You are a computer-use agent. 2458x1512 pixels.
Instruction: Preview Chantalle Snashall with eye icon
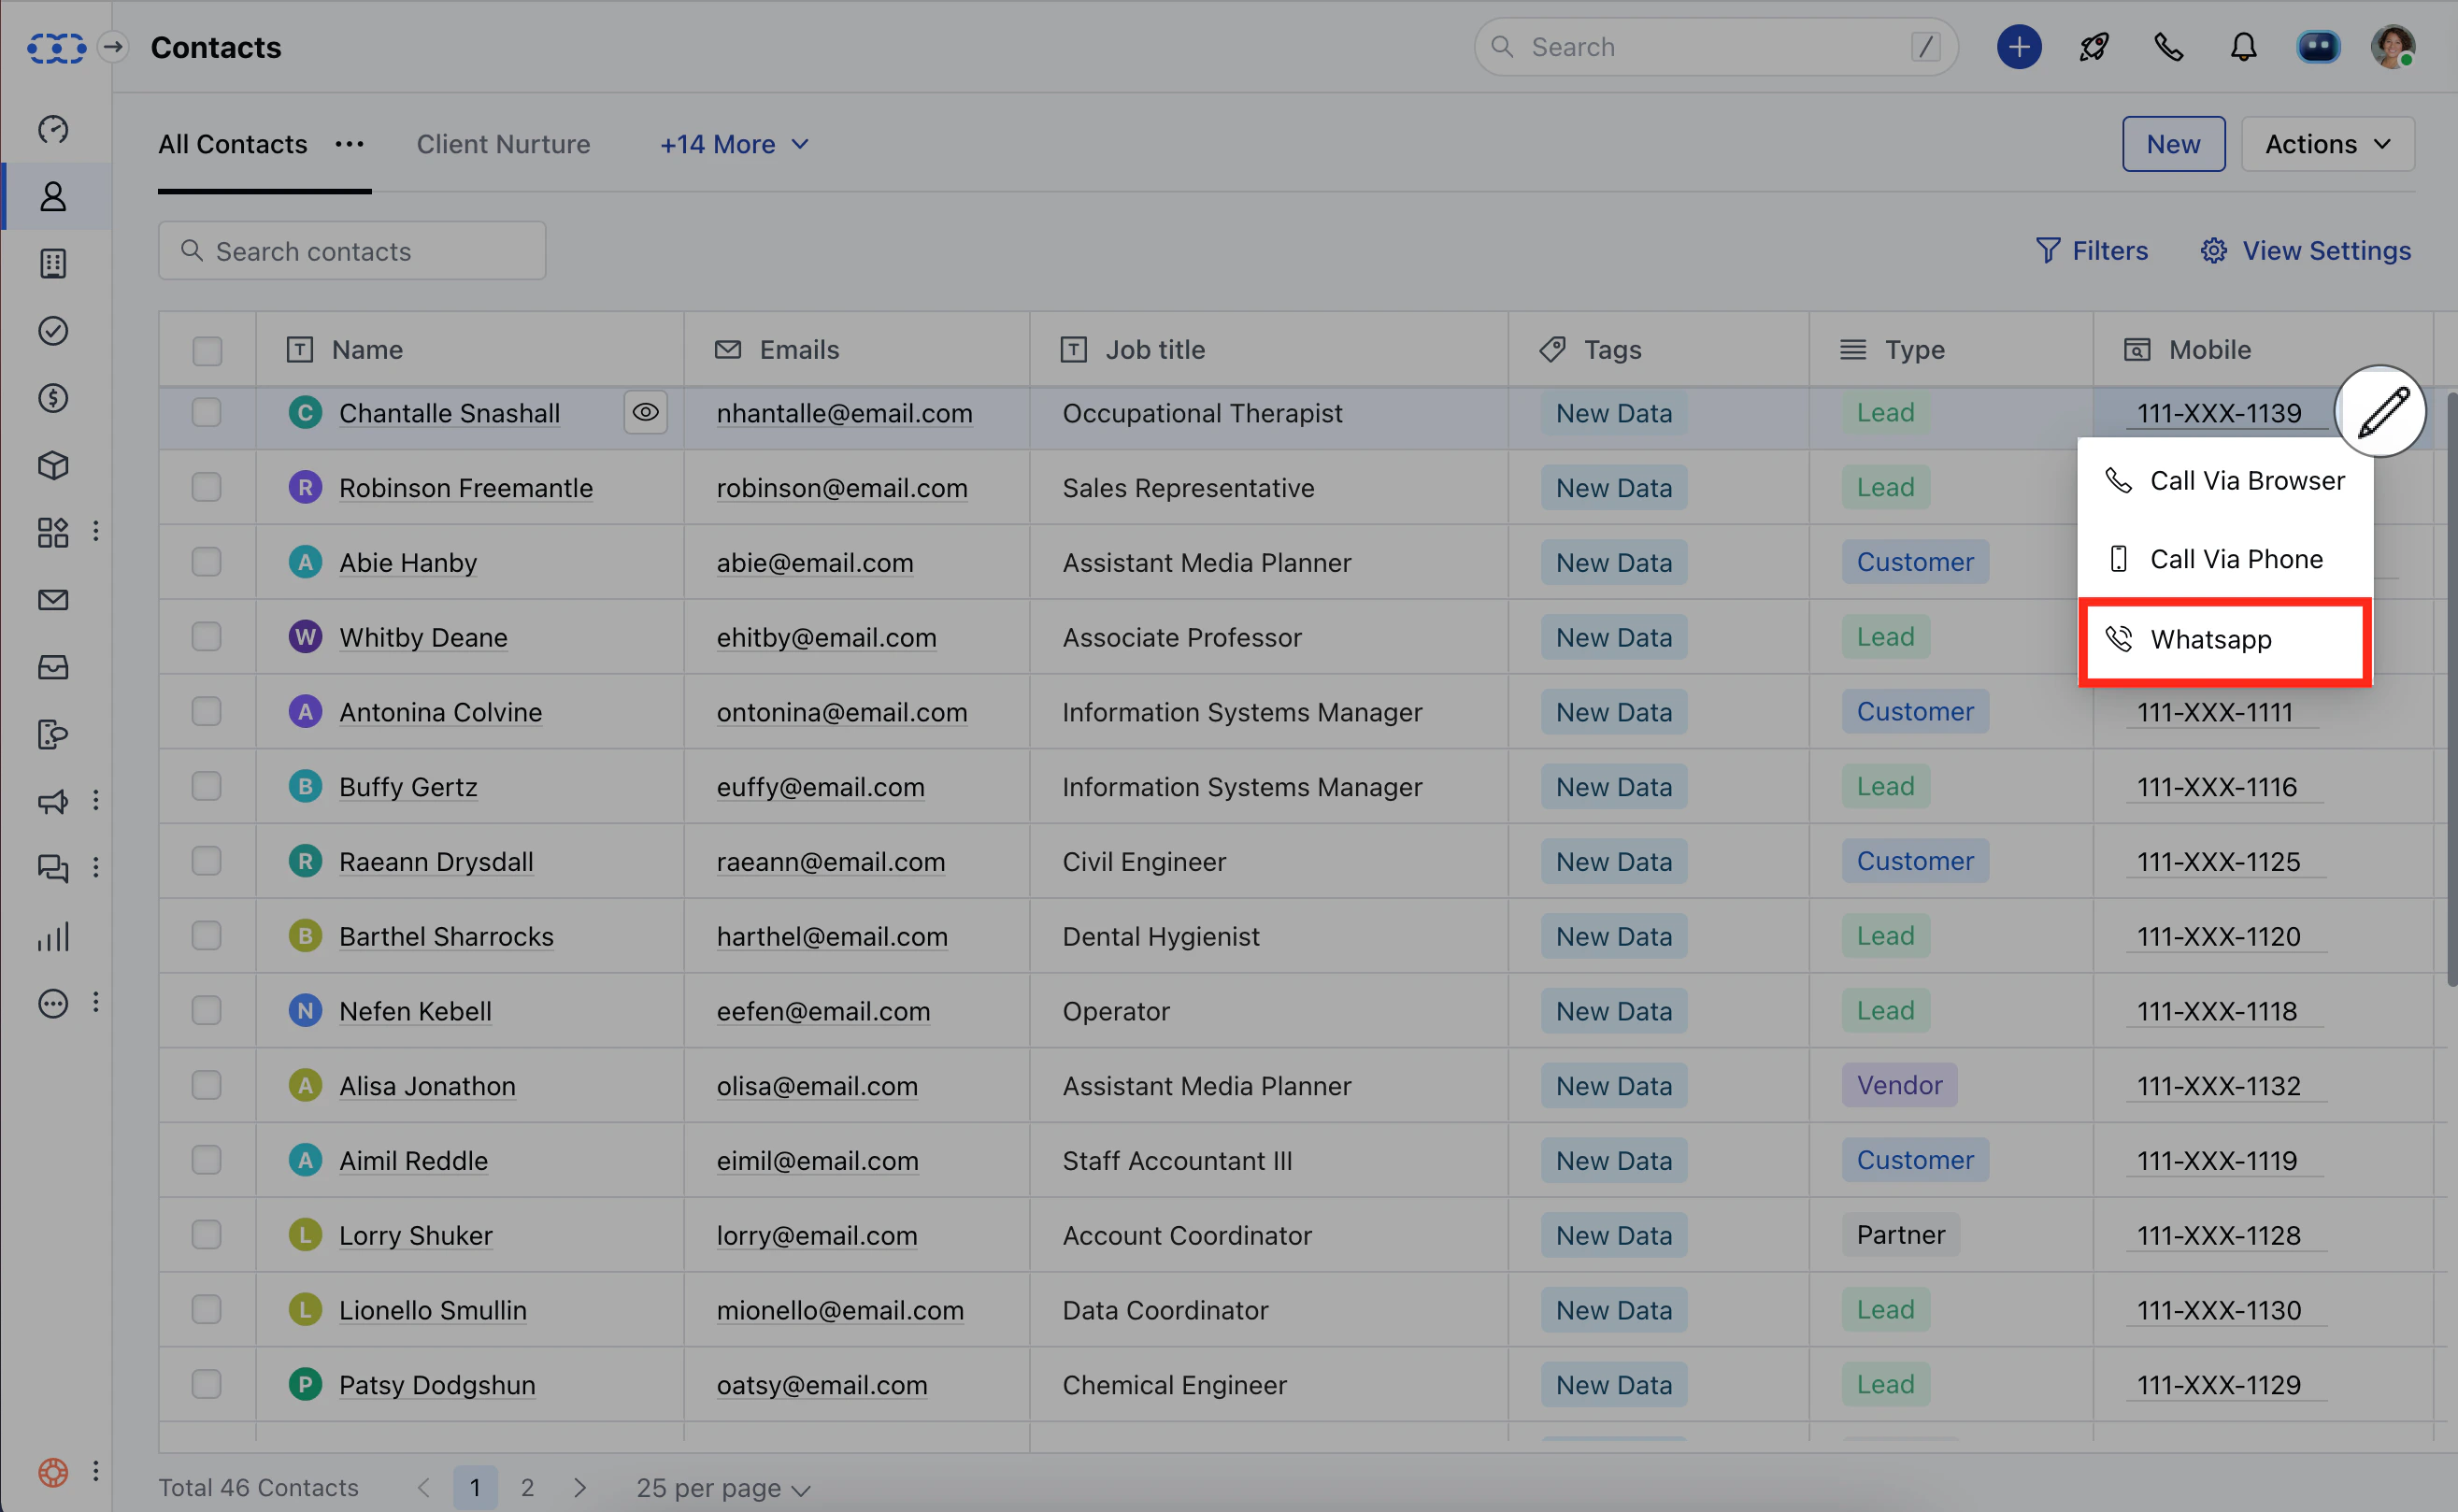click(x=646, y=412)
